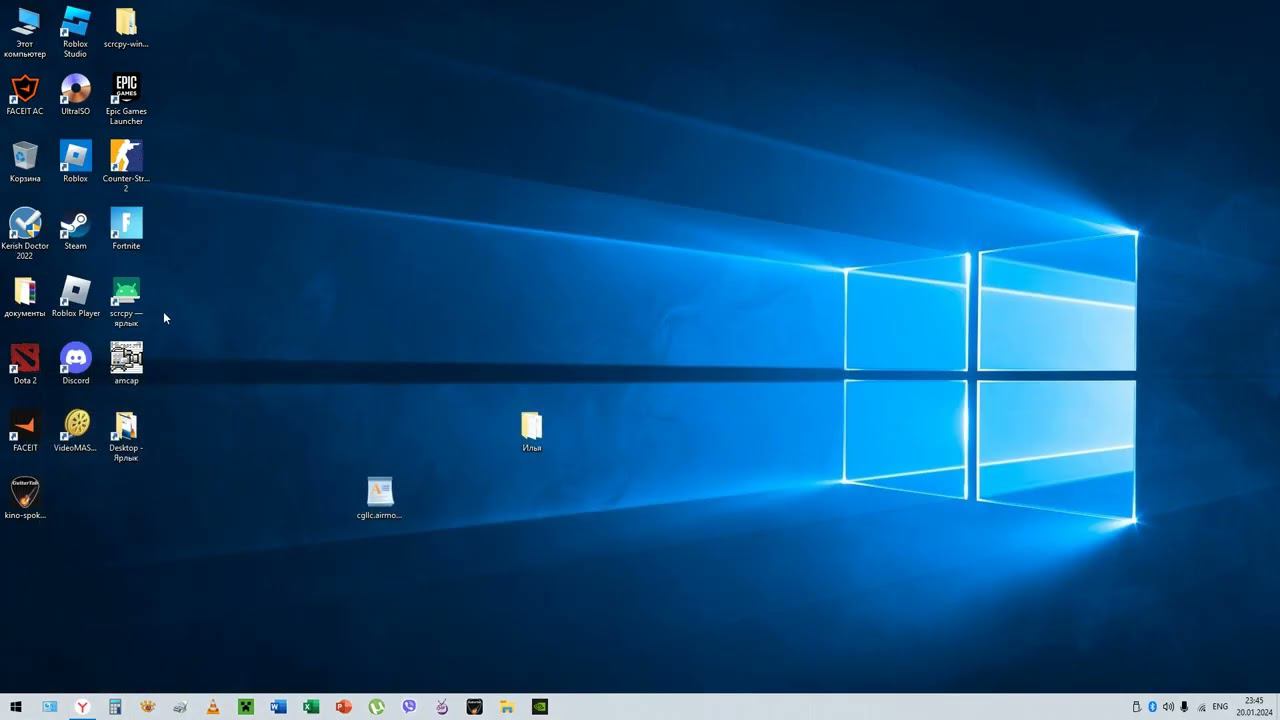
Task: Click the USB safely remove hardware icon
Action: click(x=1136, y=707)
